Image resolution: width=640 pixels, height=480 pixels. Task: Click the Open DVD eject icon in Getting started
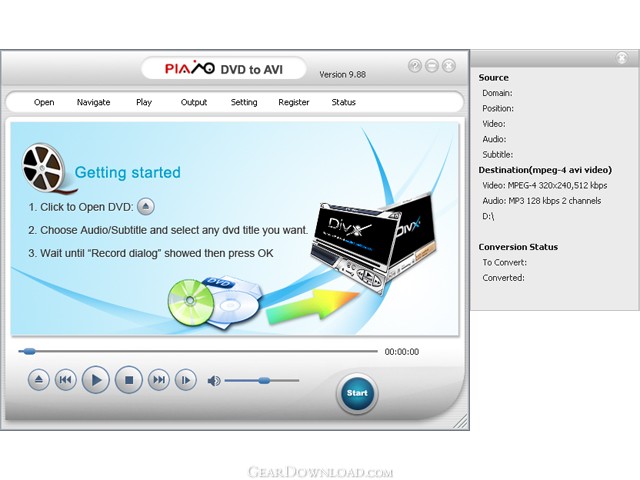point(146,207)
